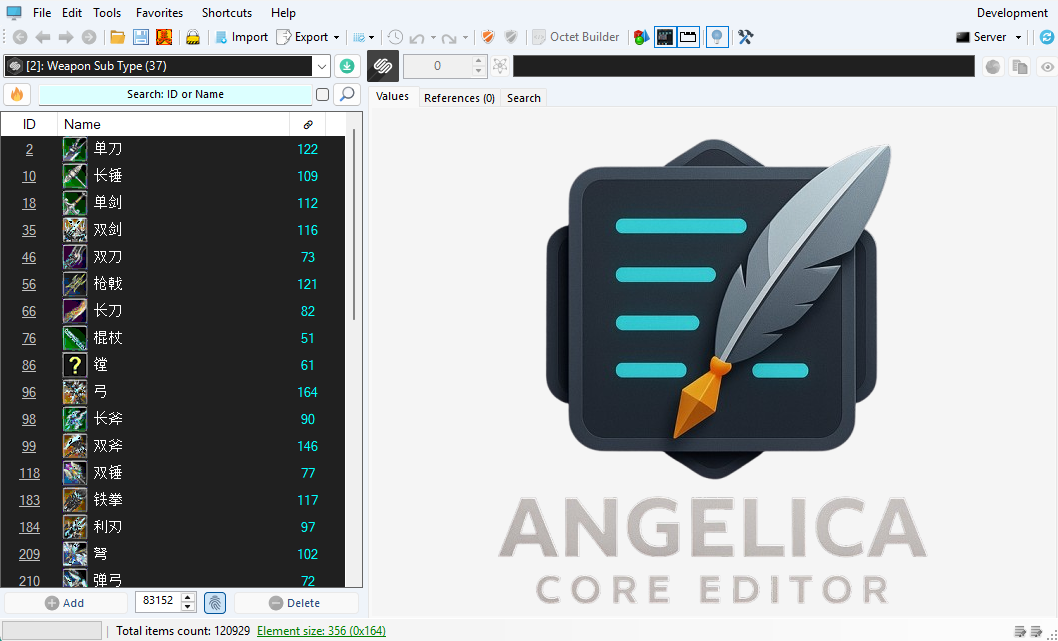Viewport: 1058px width, 641px height.
Task: Increment the value spinner near zero
Action: (478, 60)
